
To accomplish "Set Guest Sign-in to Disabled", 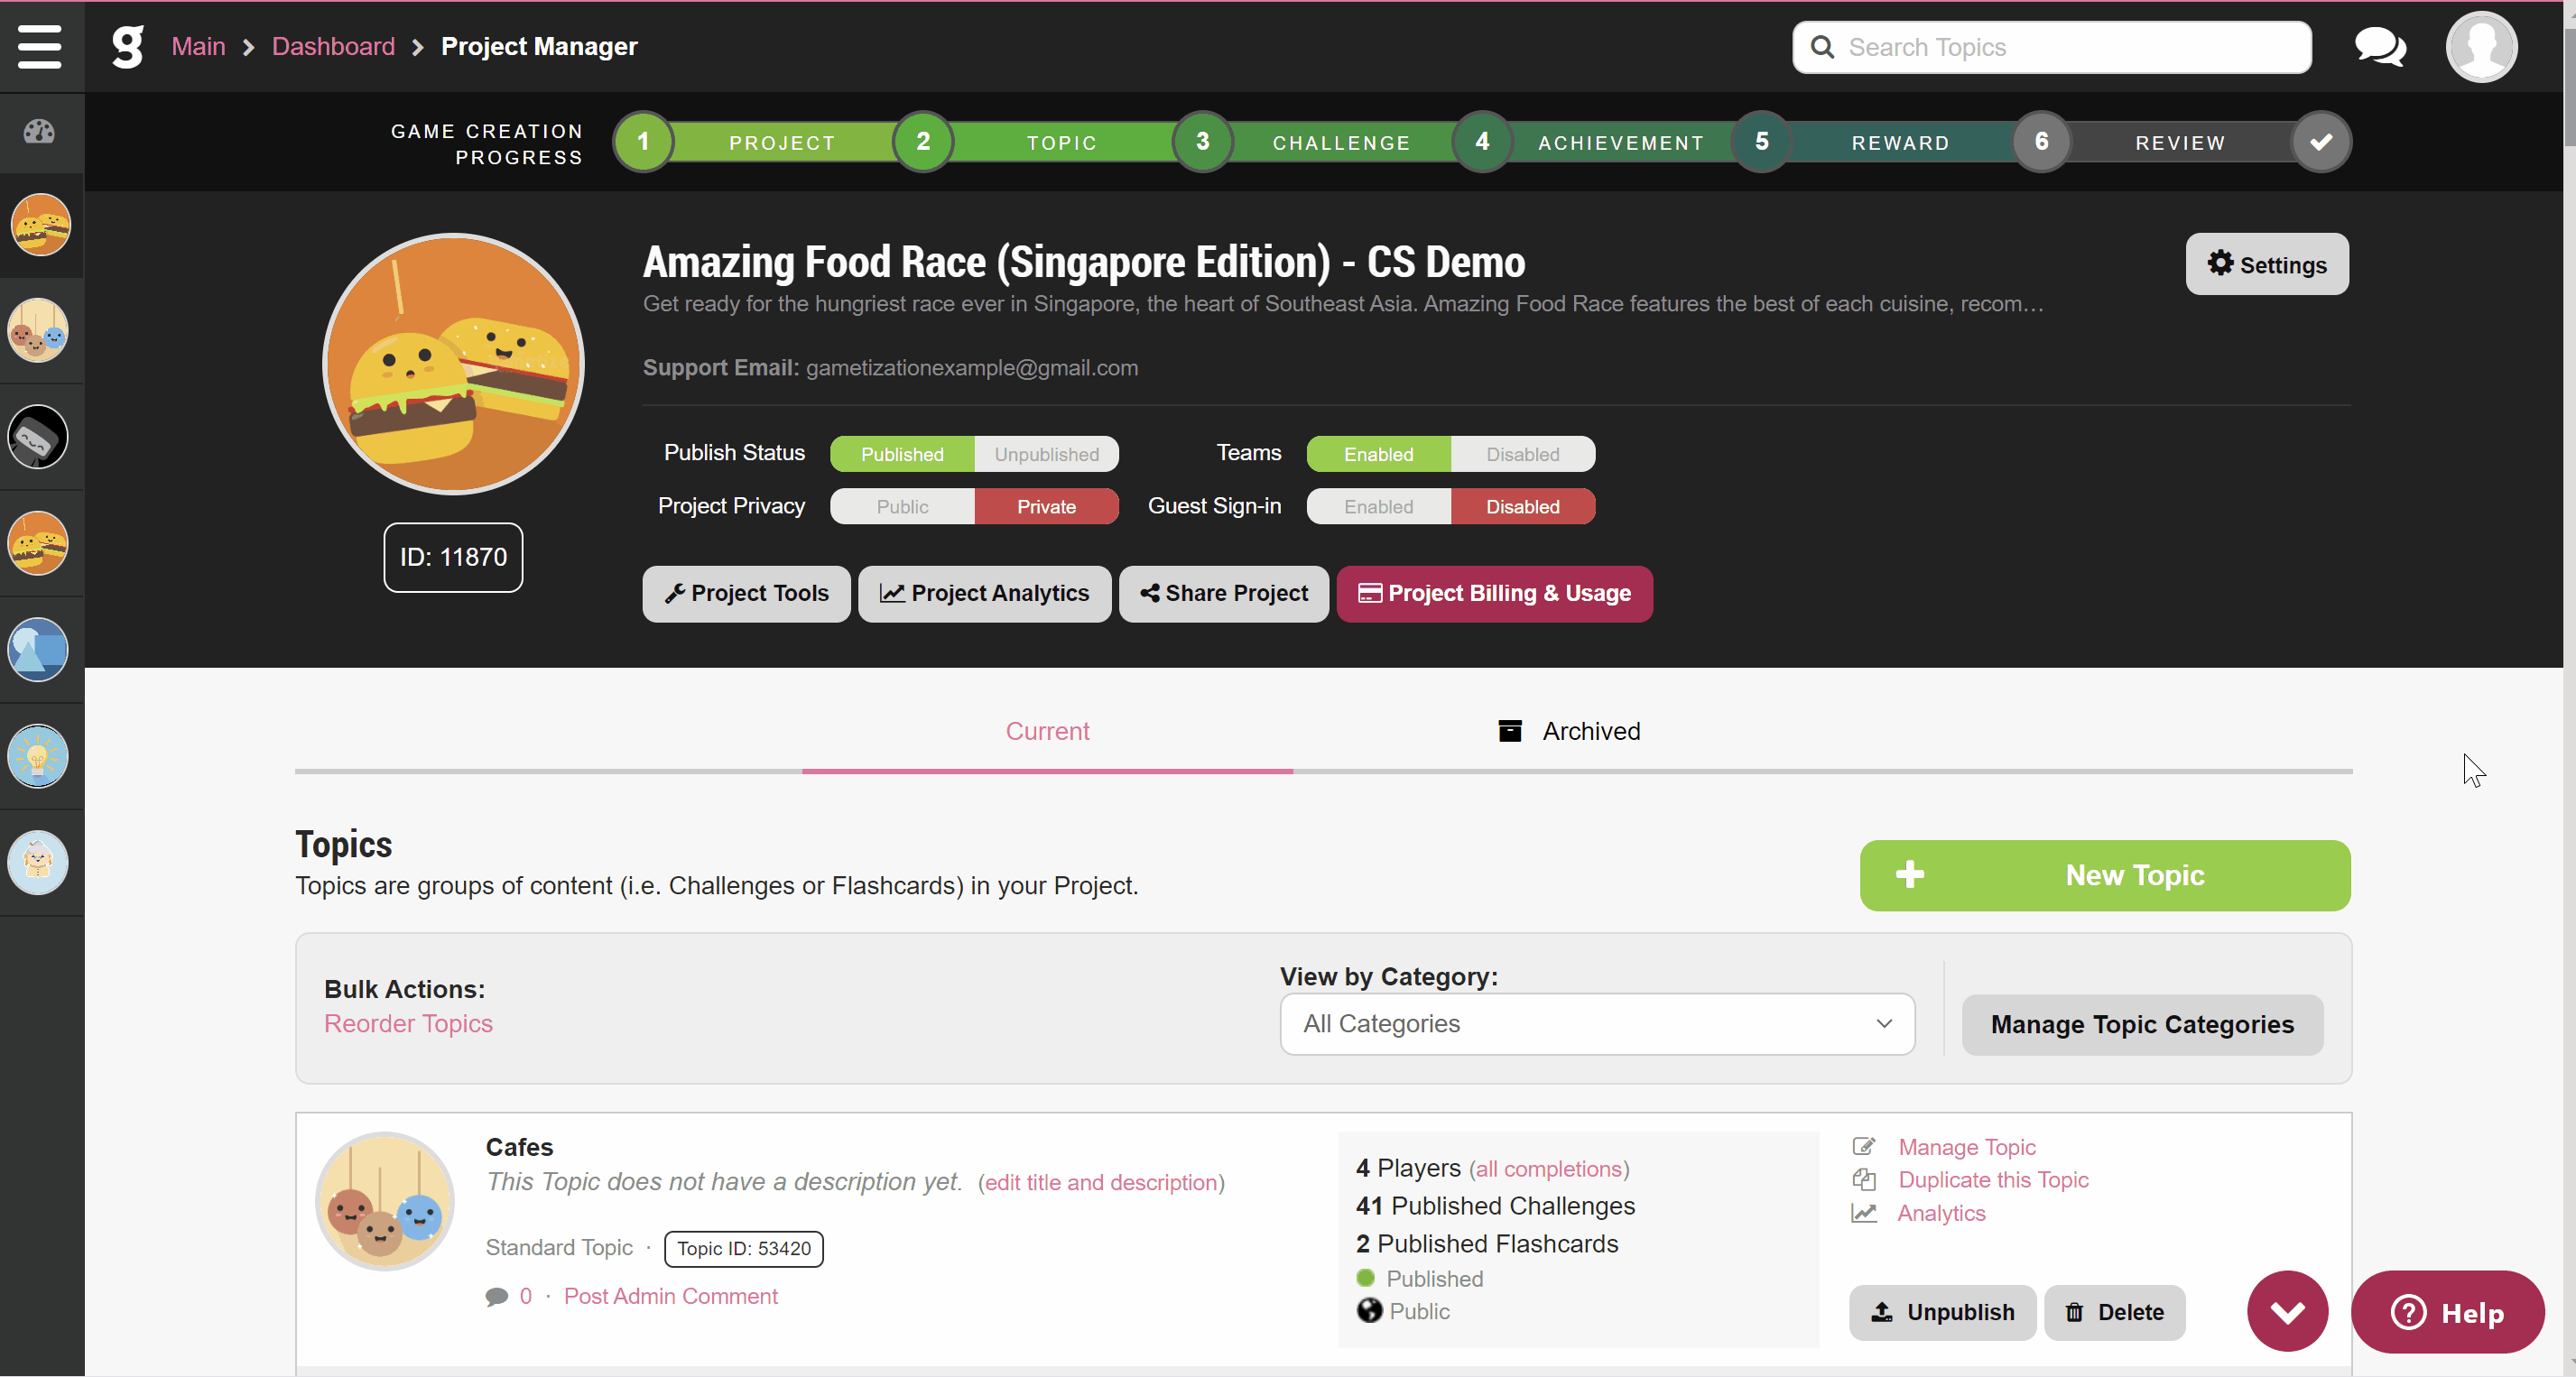I will pos(1522,506).
